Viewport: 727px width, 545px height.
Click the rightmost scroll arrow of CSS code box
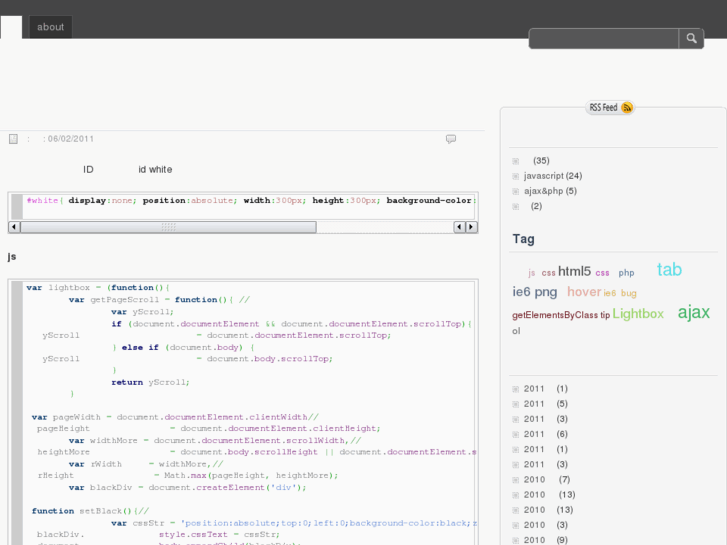pos(471,227)
